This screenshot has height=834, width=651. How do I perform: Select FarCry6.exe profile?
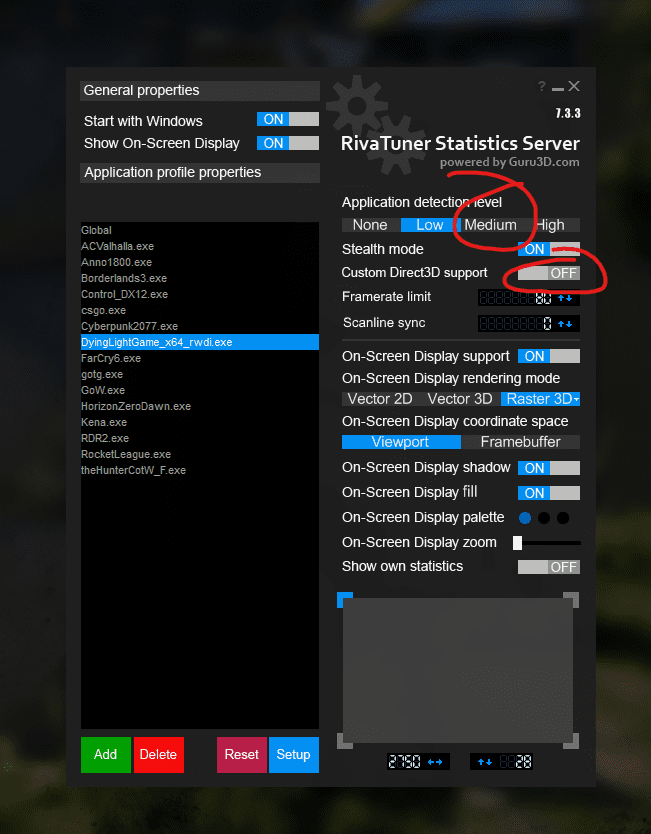200,358
